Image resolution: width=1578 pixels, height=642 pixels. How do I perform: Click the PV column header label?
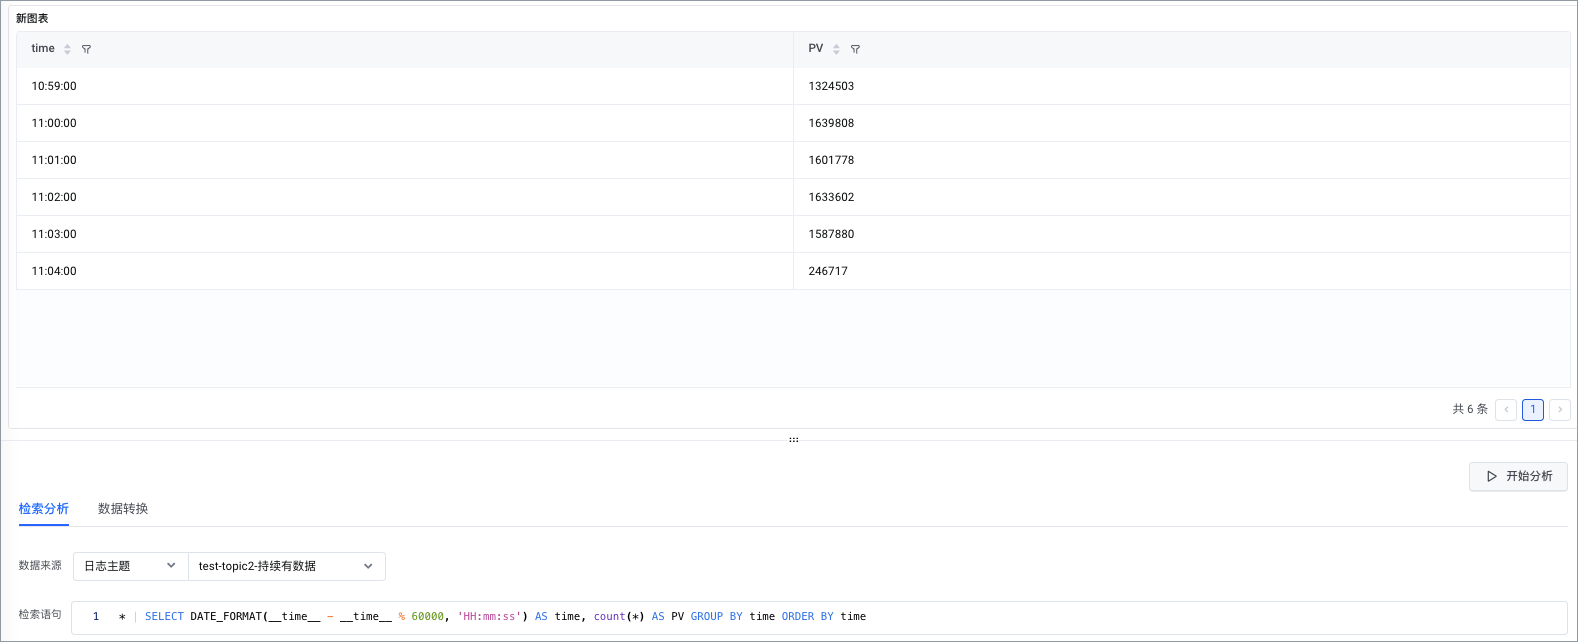816,48
